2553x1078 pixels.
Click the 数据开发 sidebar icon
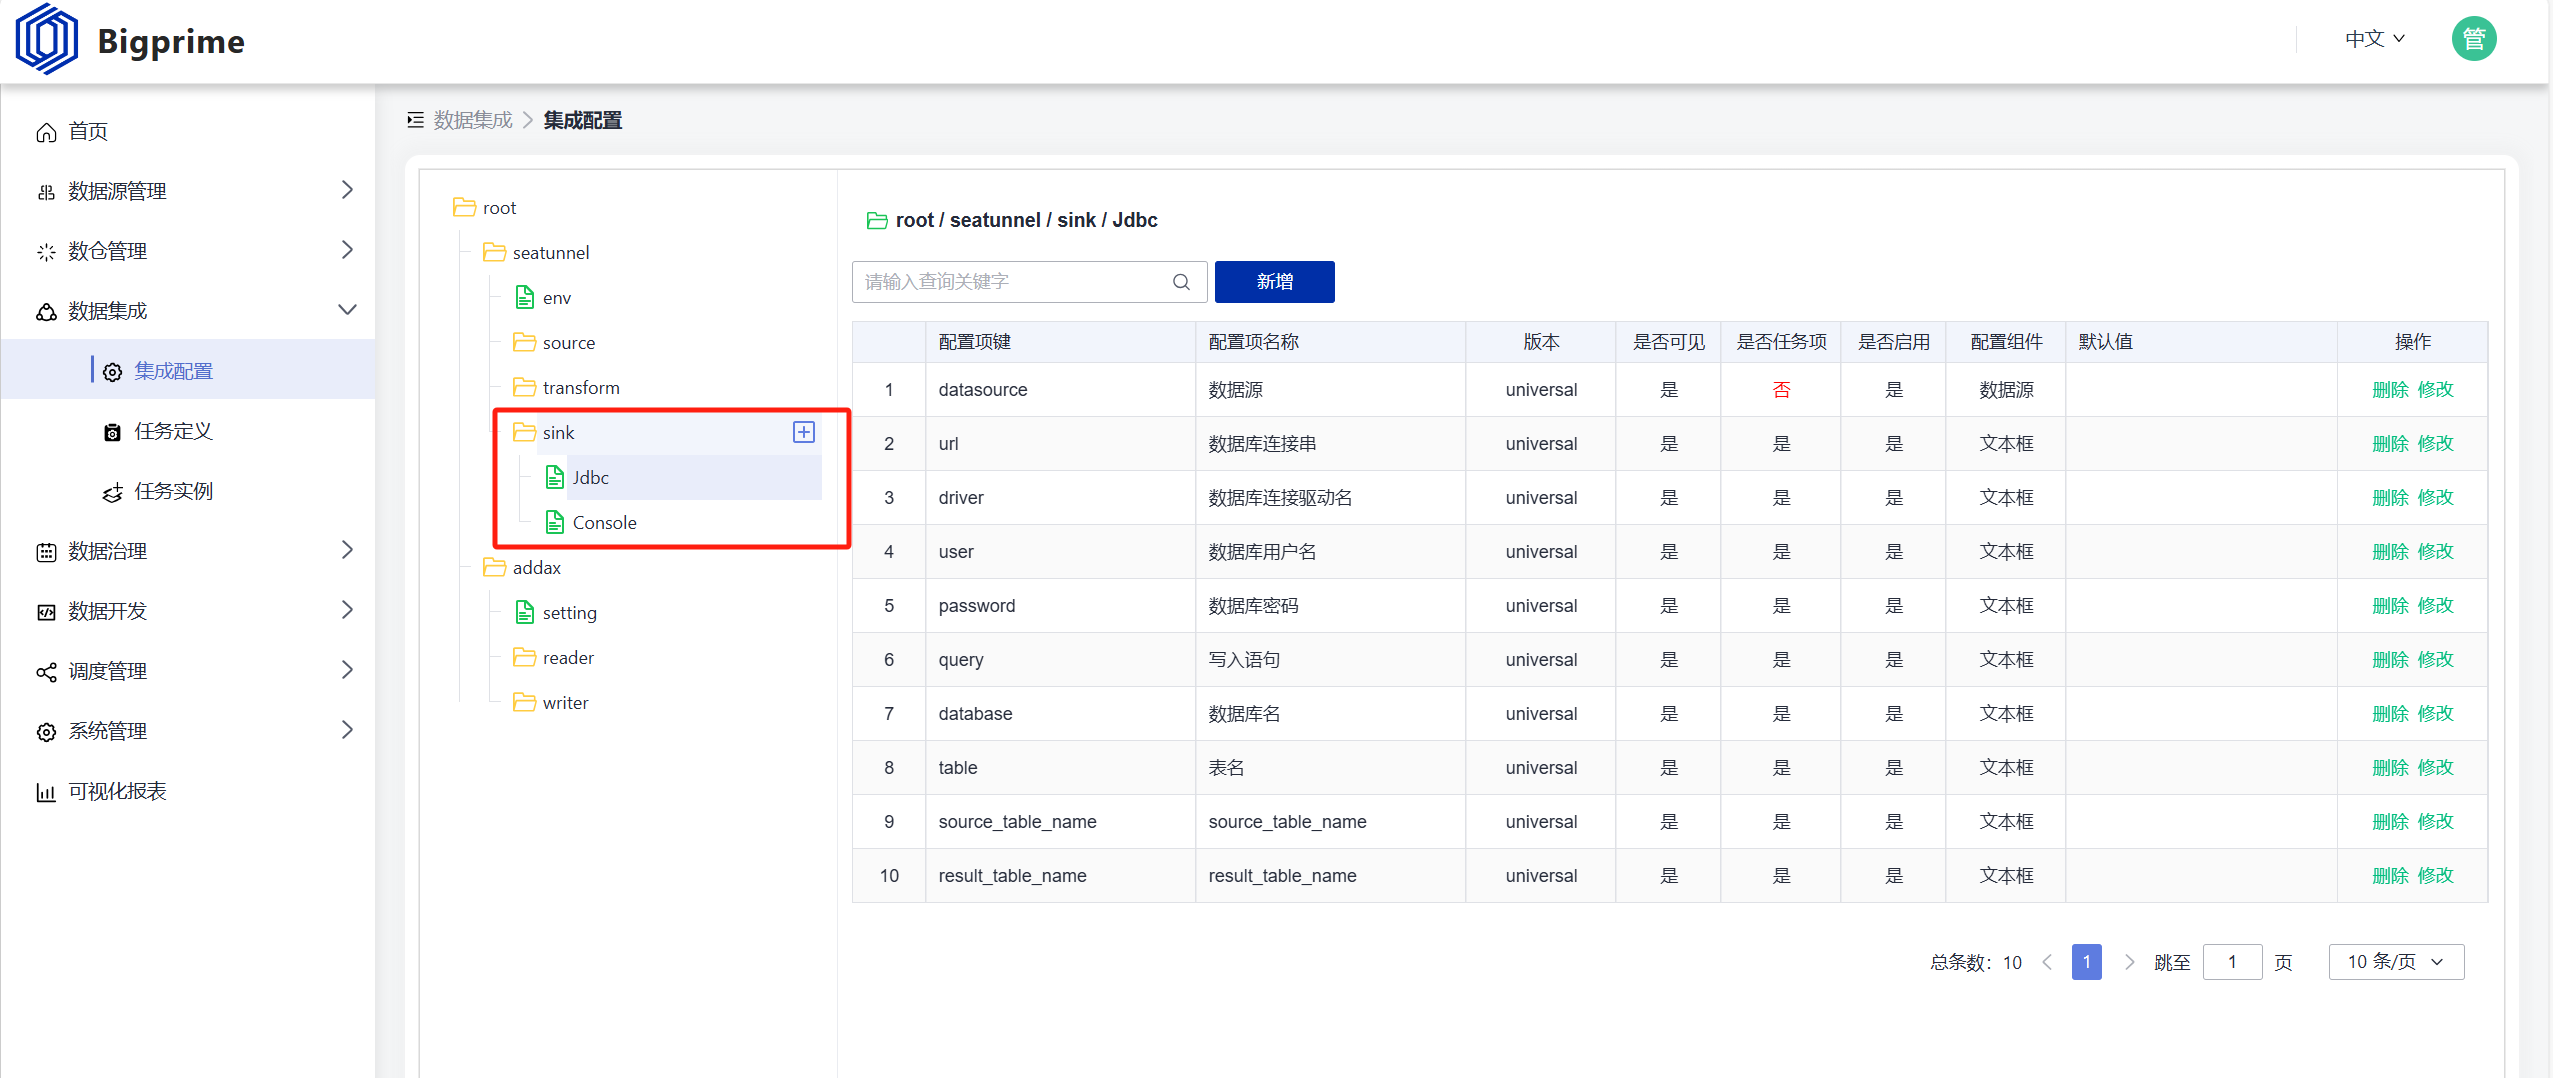[x=46, y=612]
